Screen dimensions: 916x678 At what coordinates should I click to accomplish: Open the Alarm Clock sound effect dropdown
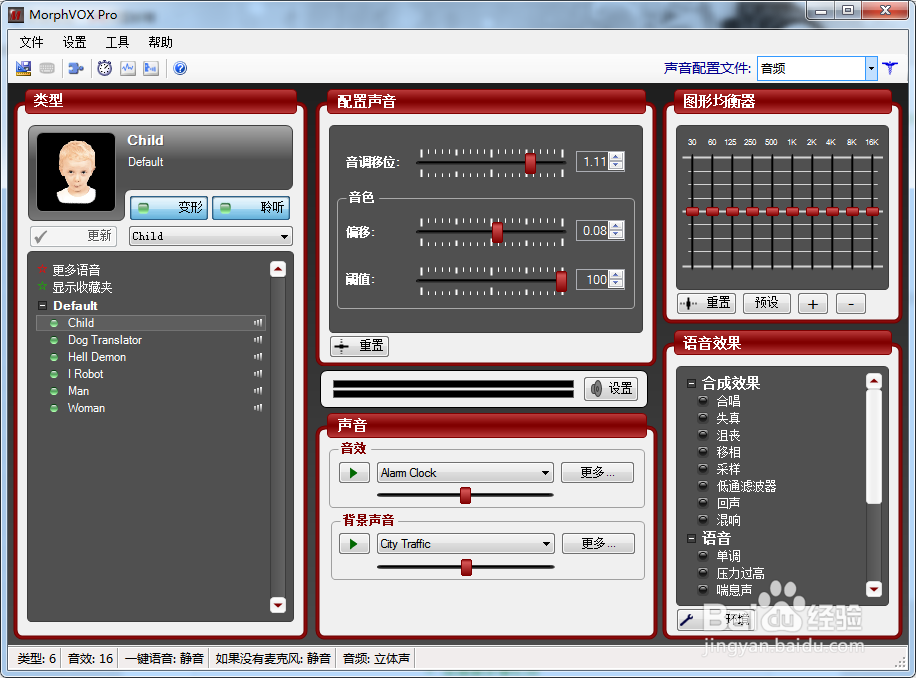[x=547, y=471]
